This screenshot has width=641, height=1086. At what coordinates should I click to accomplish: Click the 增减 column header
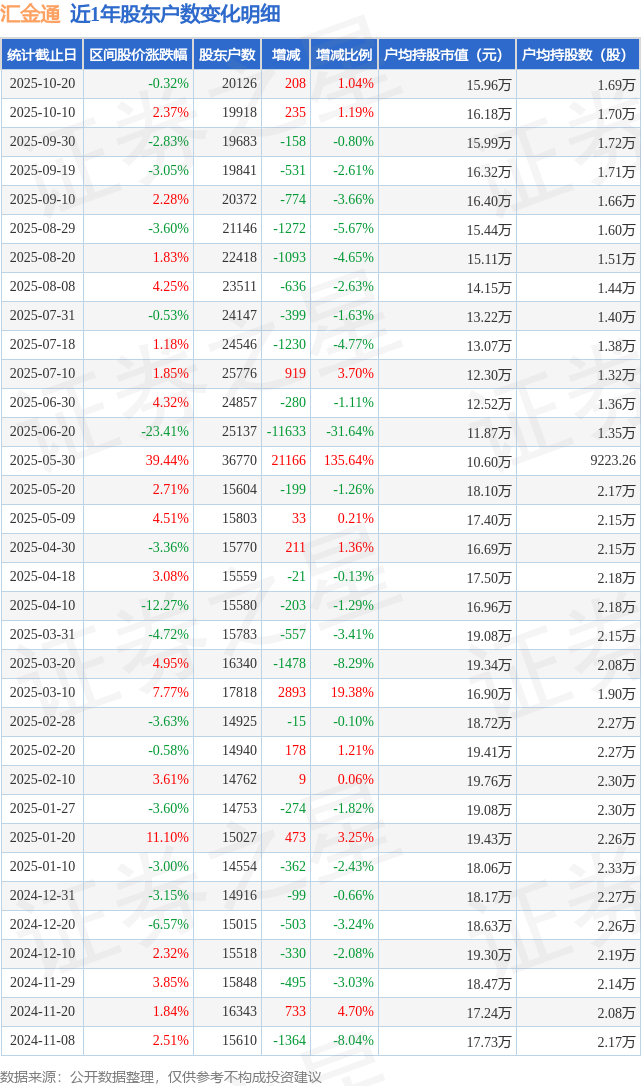pos(285,55)
